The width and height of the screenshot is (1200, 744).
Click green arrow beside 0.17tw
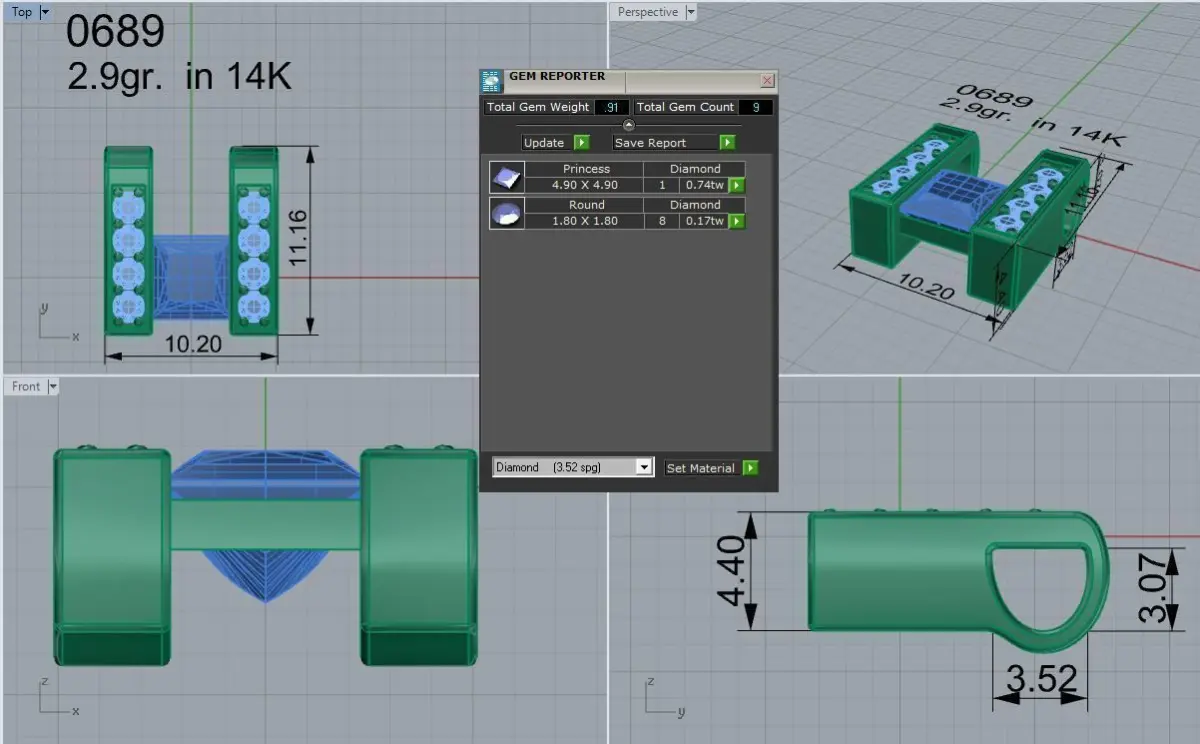(737, 221)
